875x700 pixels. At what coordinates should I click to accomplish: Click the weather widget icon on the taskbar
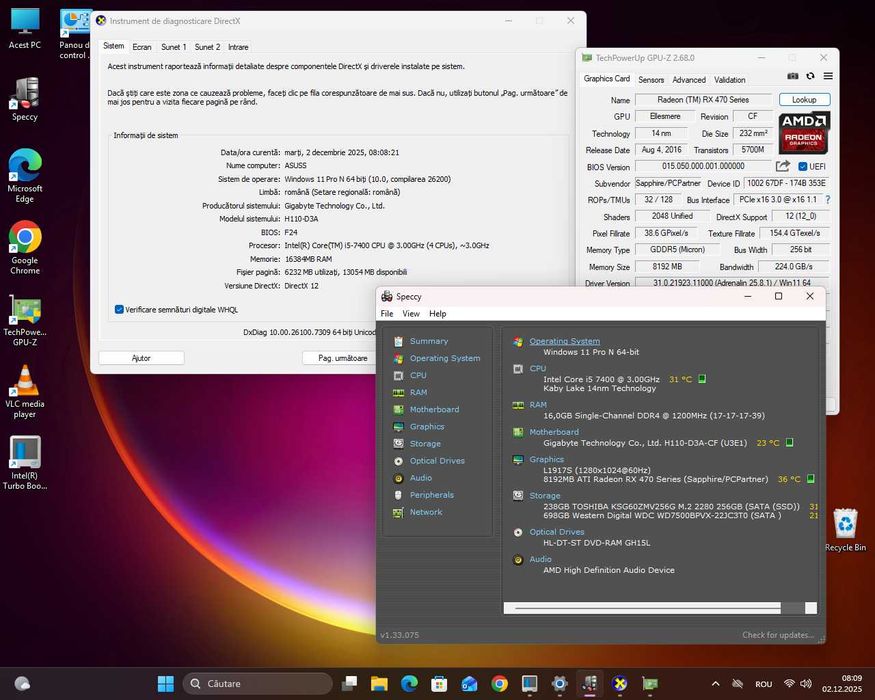click(22, 683)
